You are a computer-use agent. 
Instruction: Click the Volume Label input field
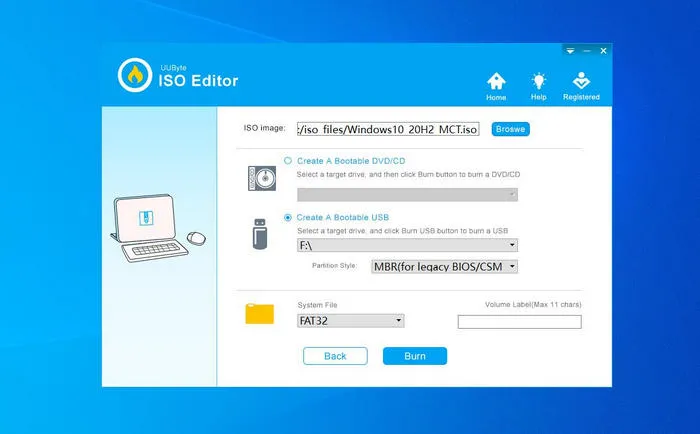pos(520,321)
